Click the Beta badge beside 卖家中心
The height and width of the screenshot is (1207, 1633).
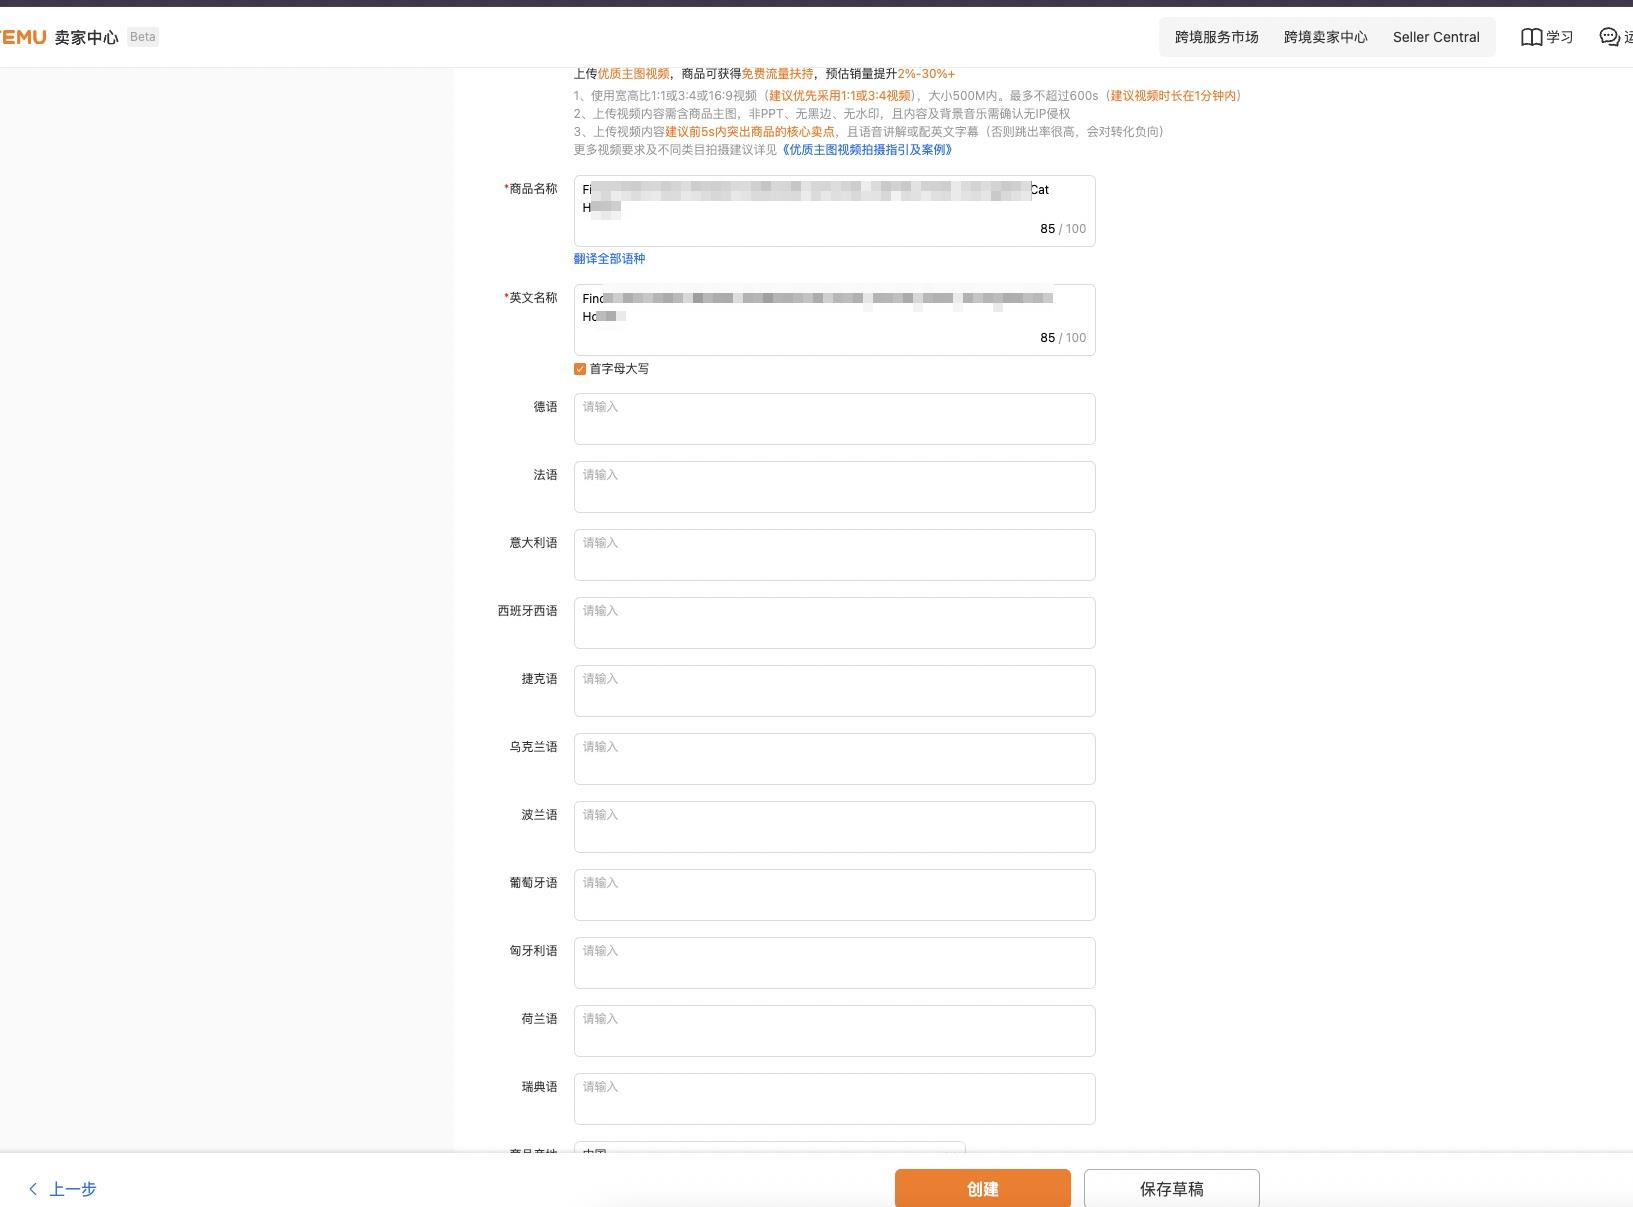(143, 37)
